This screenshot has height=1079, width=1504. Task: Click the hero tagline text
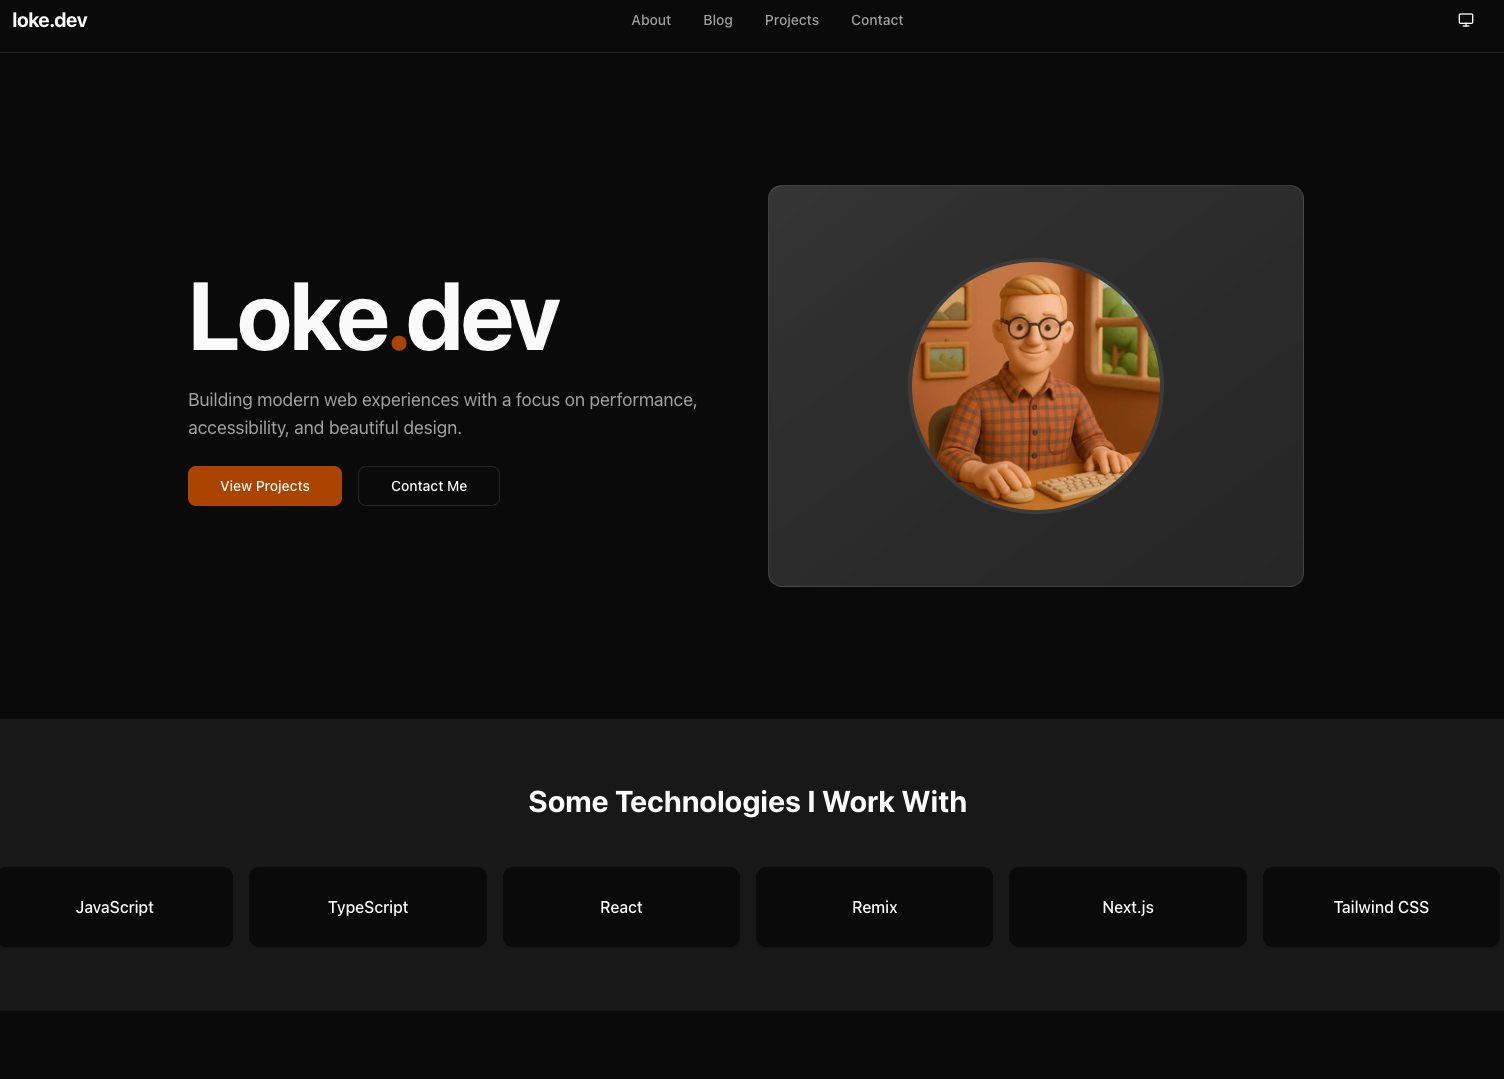click(x=443, y=413)
